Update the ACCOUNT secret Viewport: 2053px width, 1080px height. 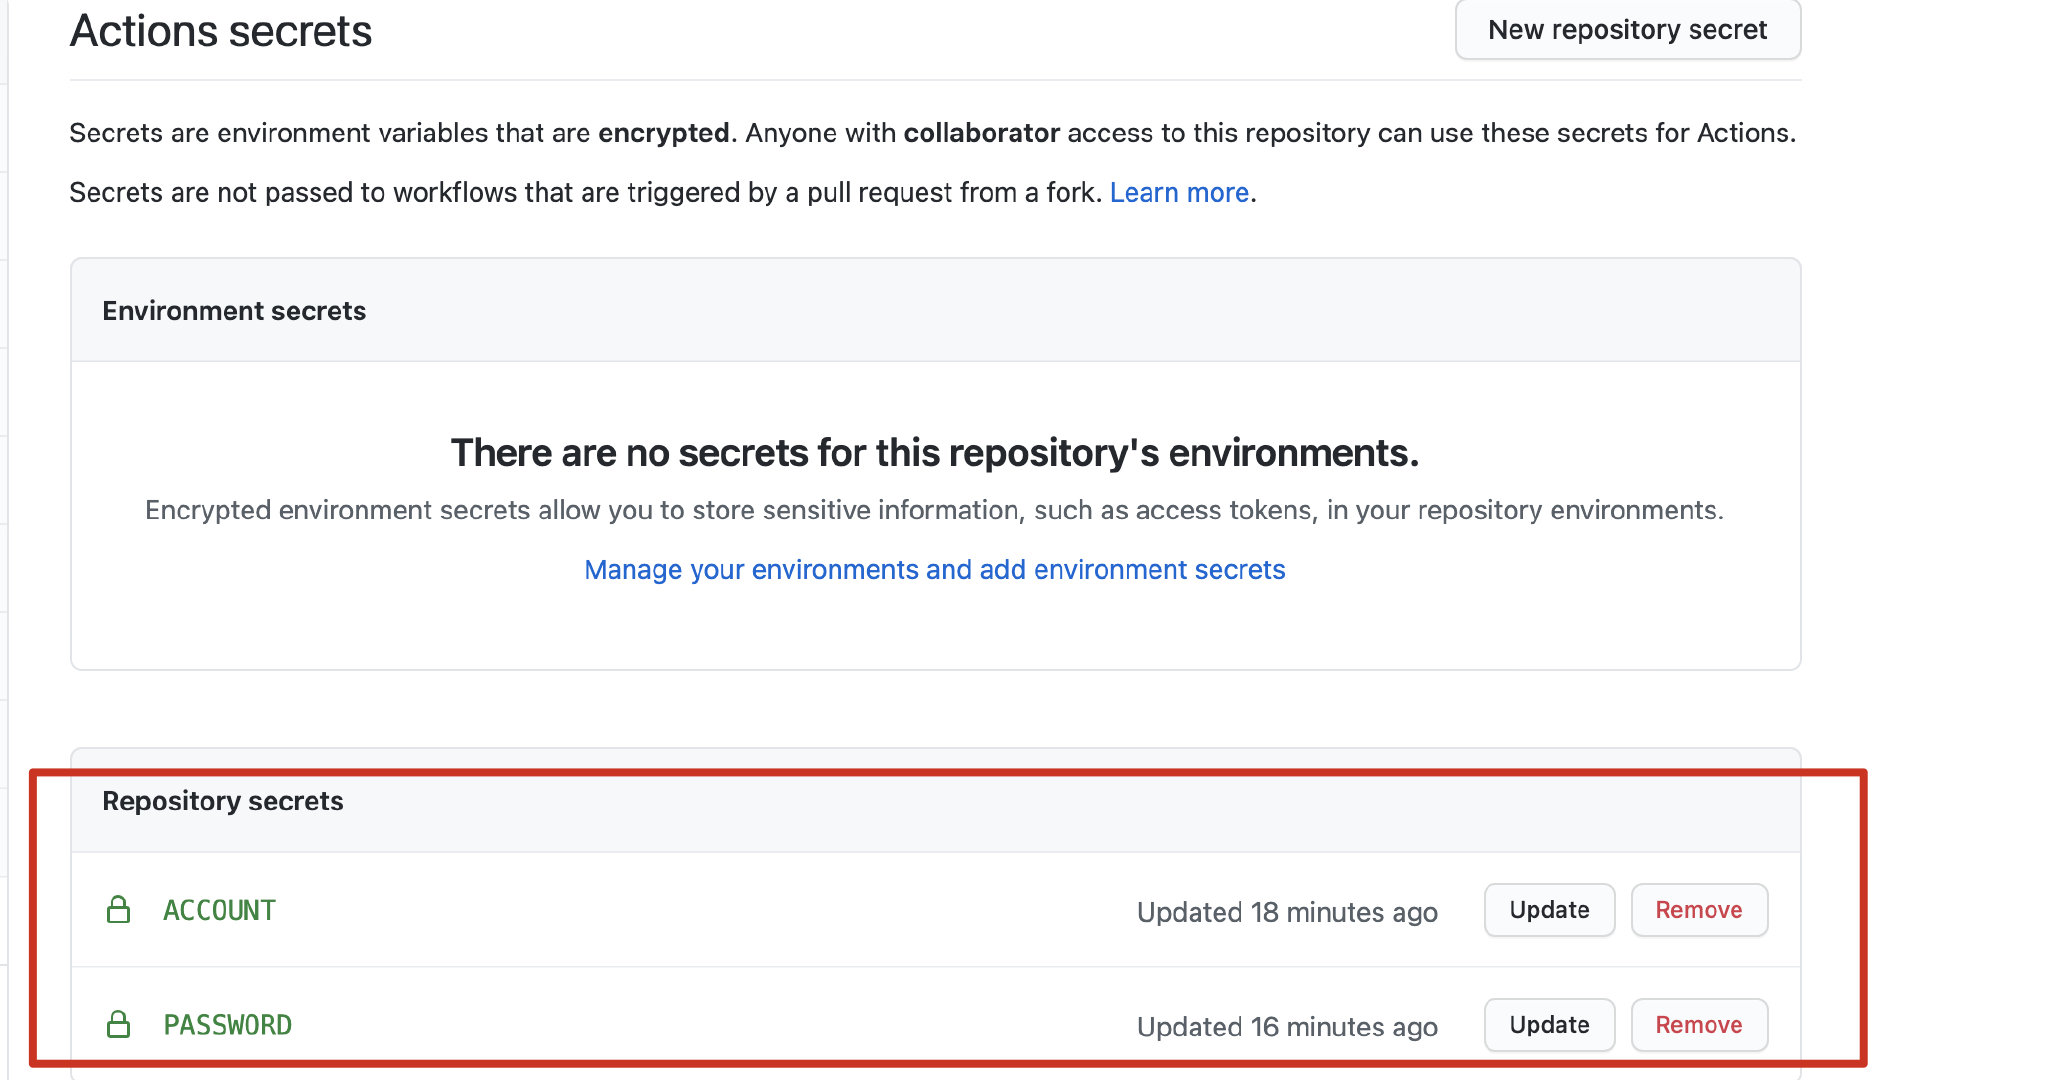pyautogui.click(x=1549, y=910)
